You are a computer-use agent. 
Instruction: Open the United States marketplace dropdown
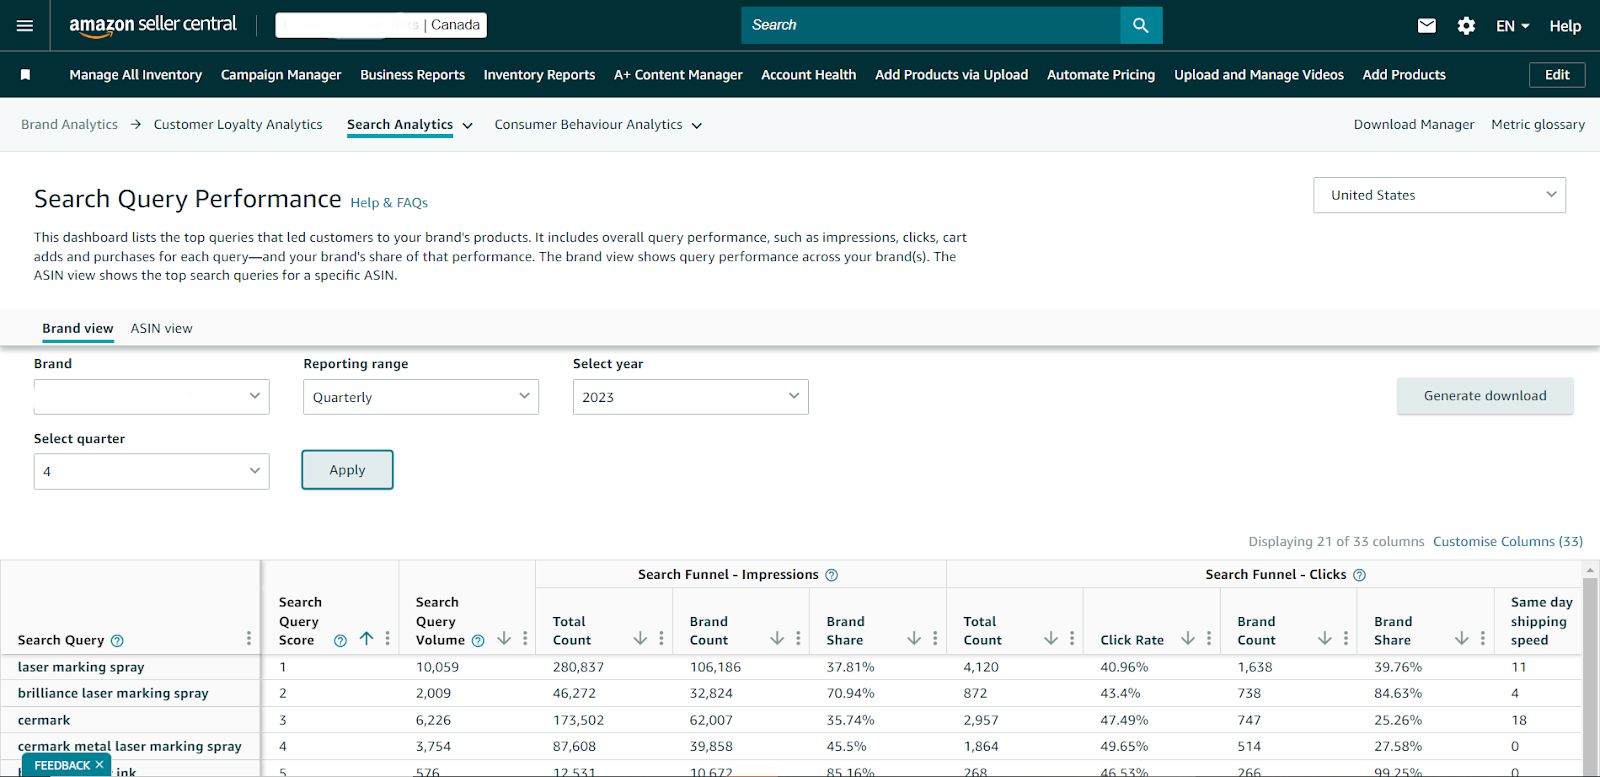point(1439,195)
